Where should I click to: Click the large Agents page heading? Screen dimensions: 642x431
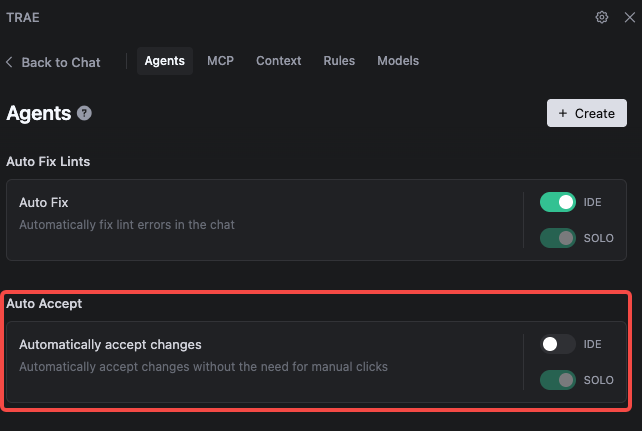[38, 113]
